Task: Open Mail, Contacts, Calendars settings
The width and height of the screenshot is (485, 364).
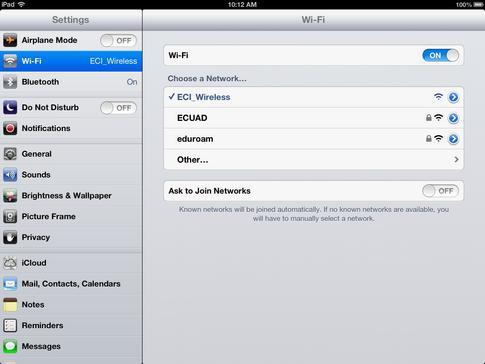Action: (x=71, y=284)
